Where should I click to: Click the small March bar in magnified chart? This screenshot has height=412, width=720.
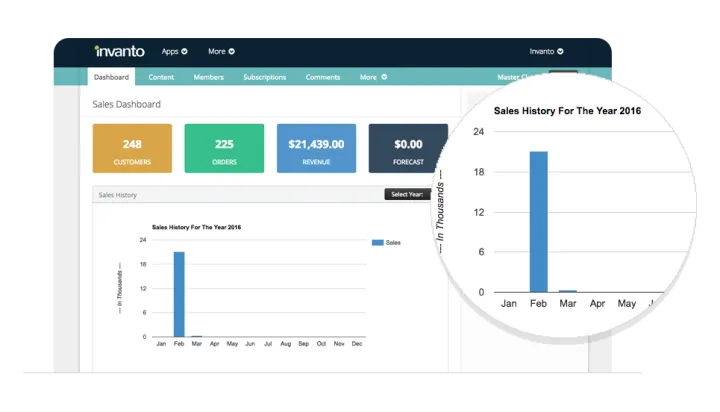[567, 291]
